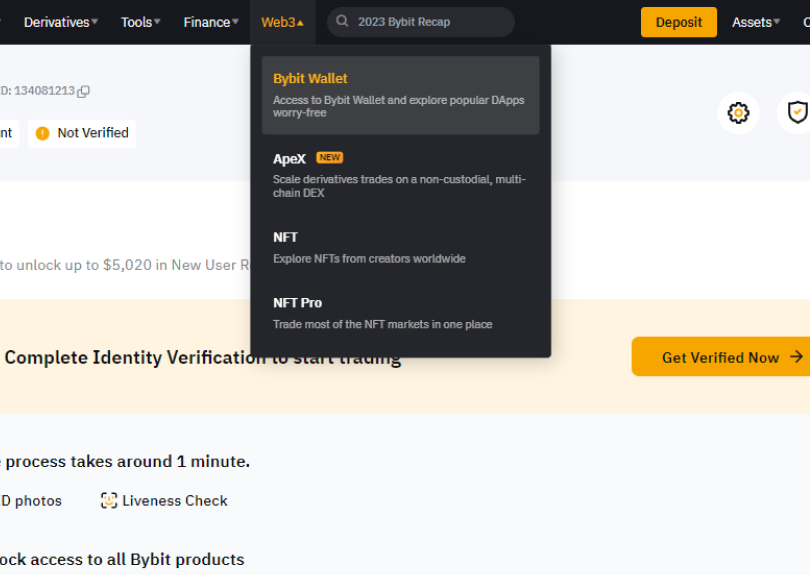This screenshot has height=575, width=810.
Task: Open account settings gear icon
Action: point(738,113)
